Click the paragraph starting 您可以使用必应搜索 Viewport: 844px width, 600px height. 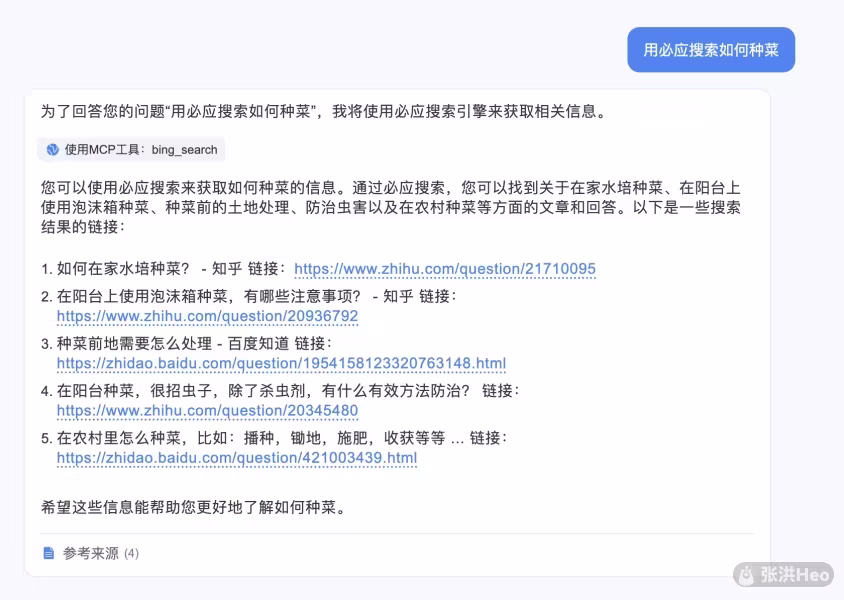point(391,207)
